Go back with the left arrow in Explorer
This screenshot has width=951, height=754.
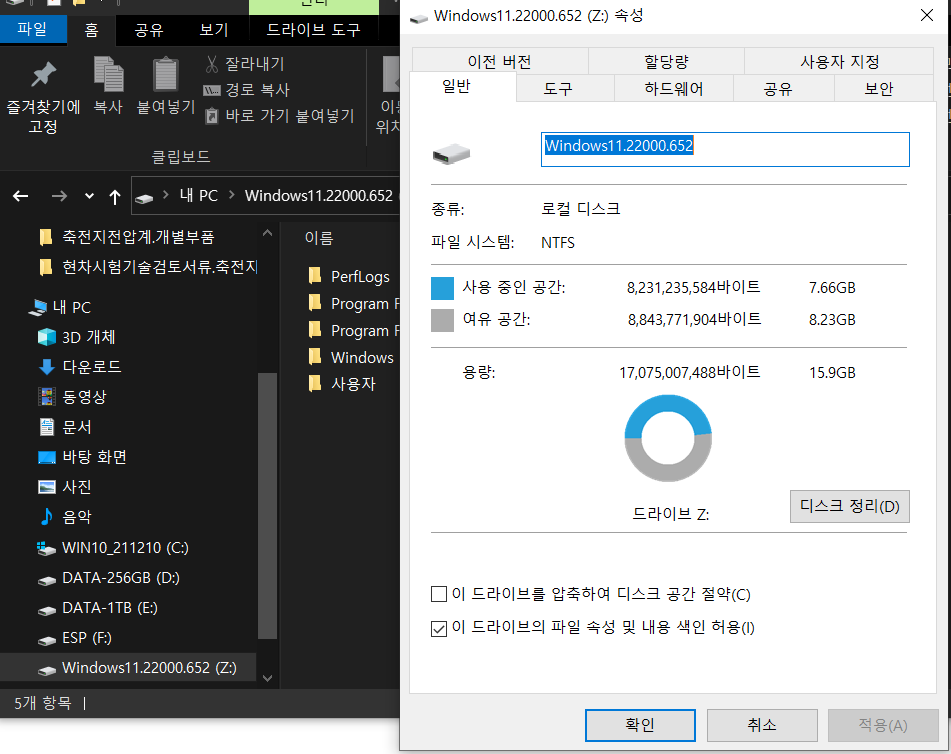coord(21,196)
